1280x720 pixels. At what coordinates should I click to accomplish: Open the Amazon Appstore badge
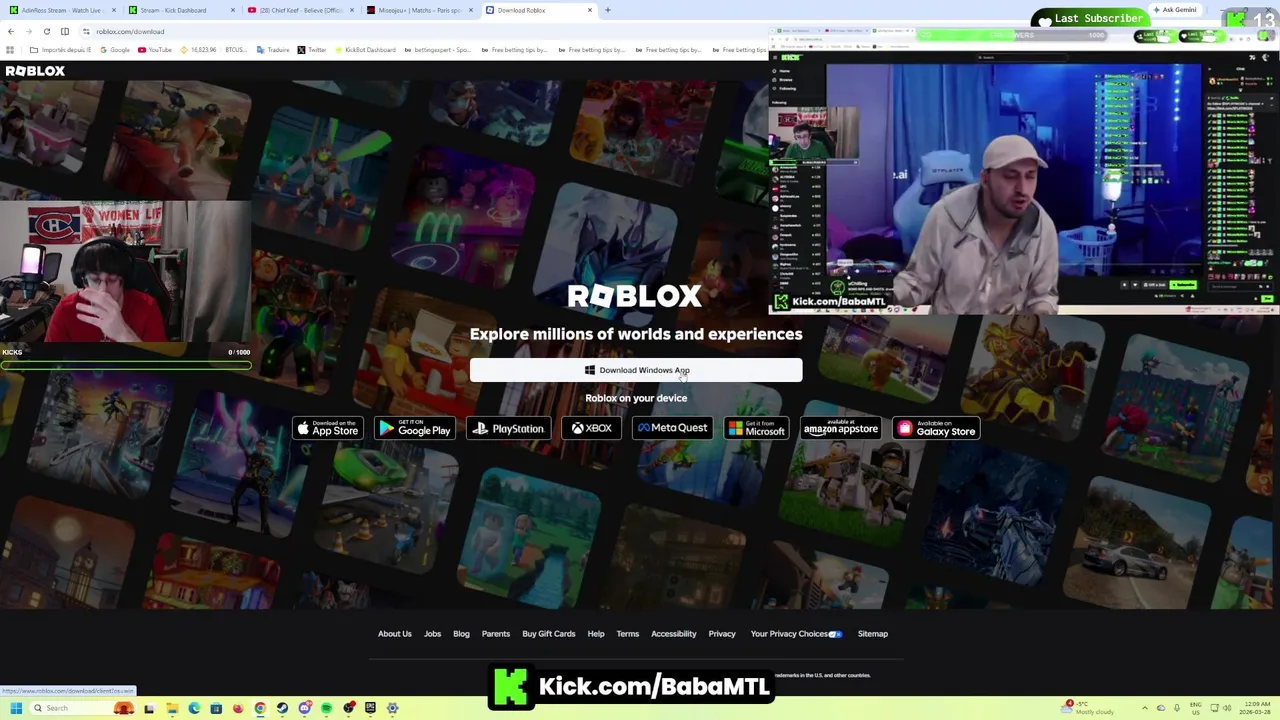point(840,429)
